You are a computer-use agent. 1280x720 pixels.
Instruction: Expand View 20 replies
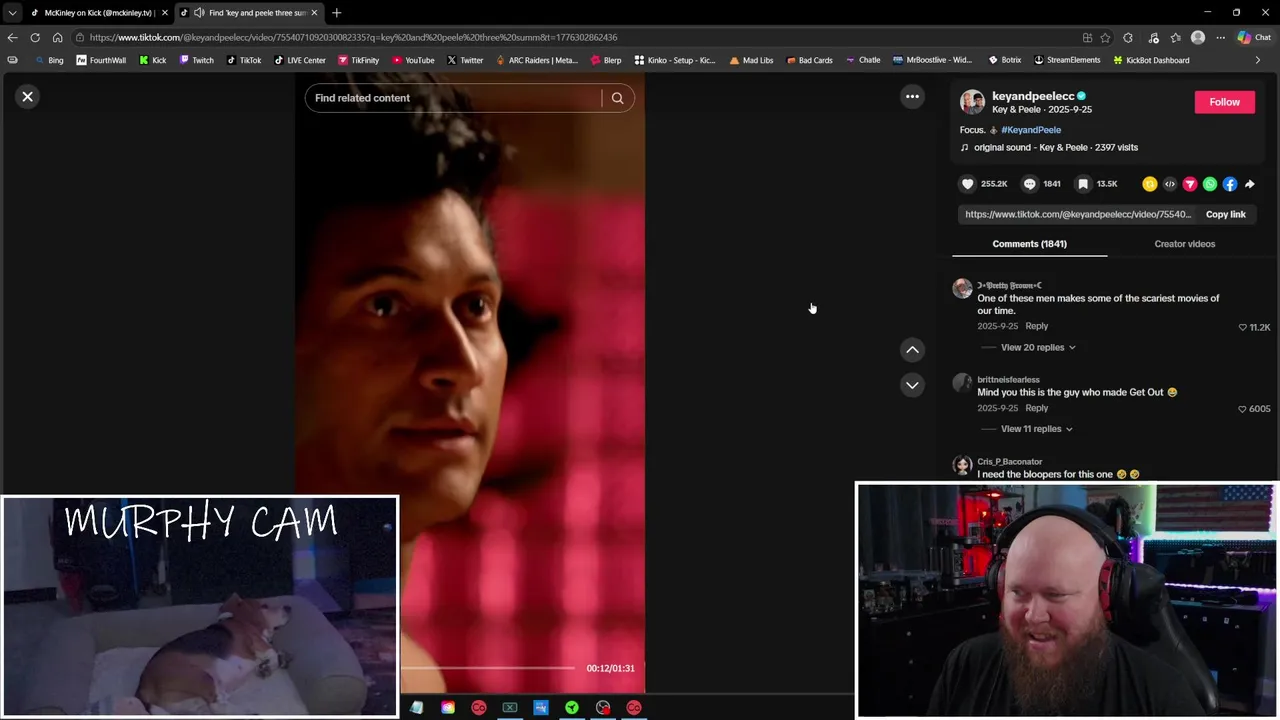1038,347
